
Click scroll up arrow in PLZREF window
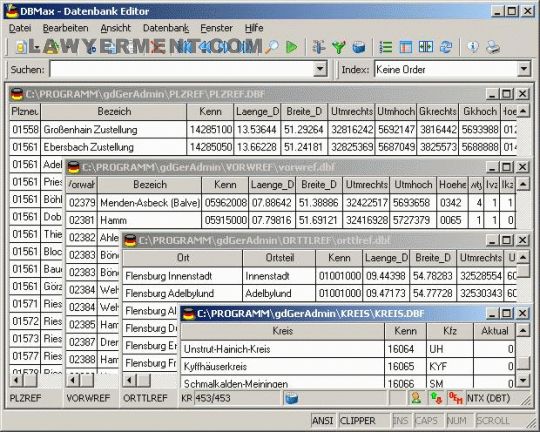523,111
